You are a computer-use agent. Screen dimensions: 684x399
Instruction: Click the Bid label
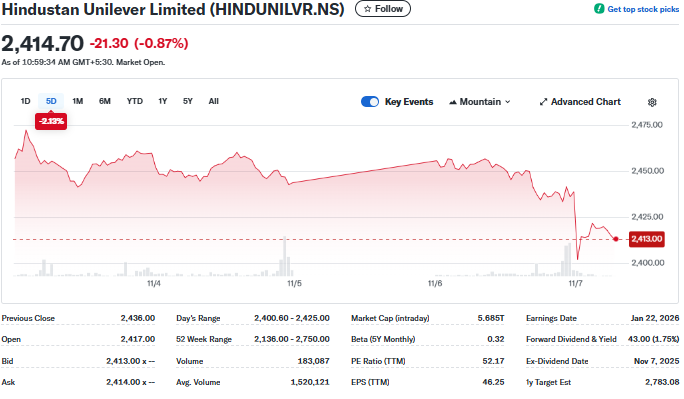(x=7, y=361)
